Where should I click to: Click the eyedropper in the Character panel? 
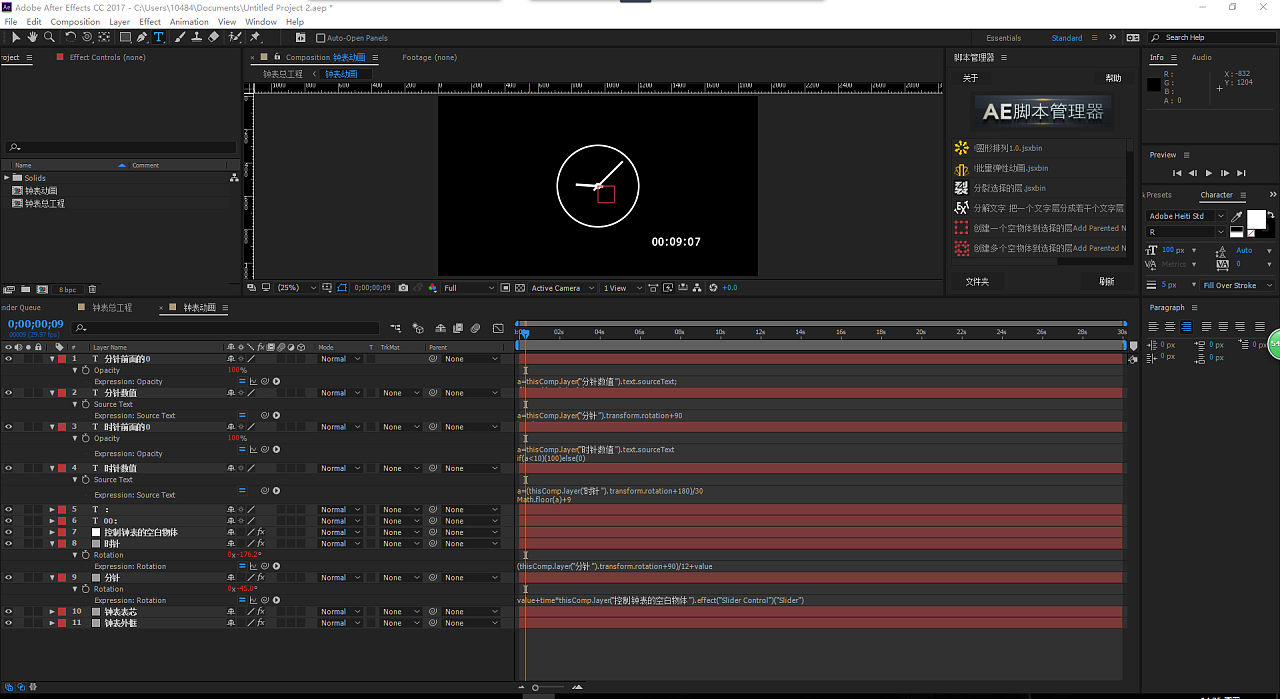pos(1237,216)
